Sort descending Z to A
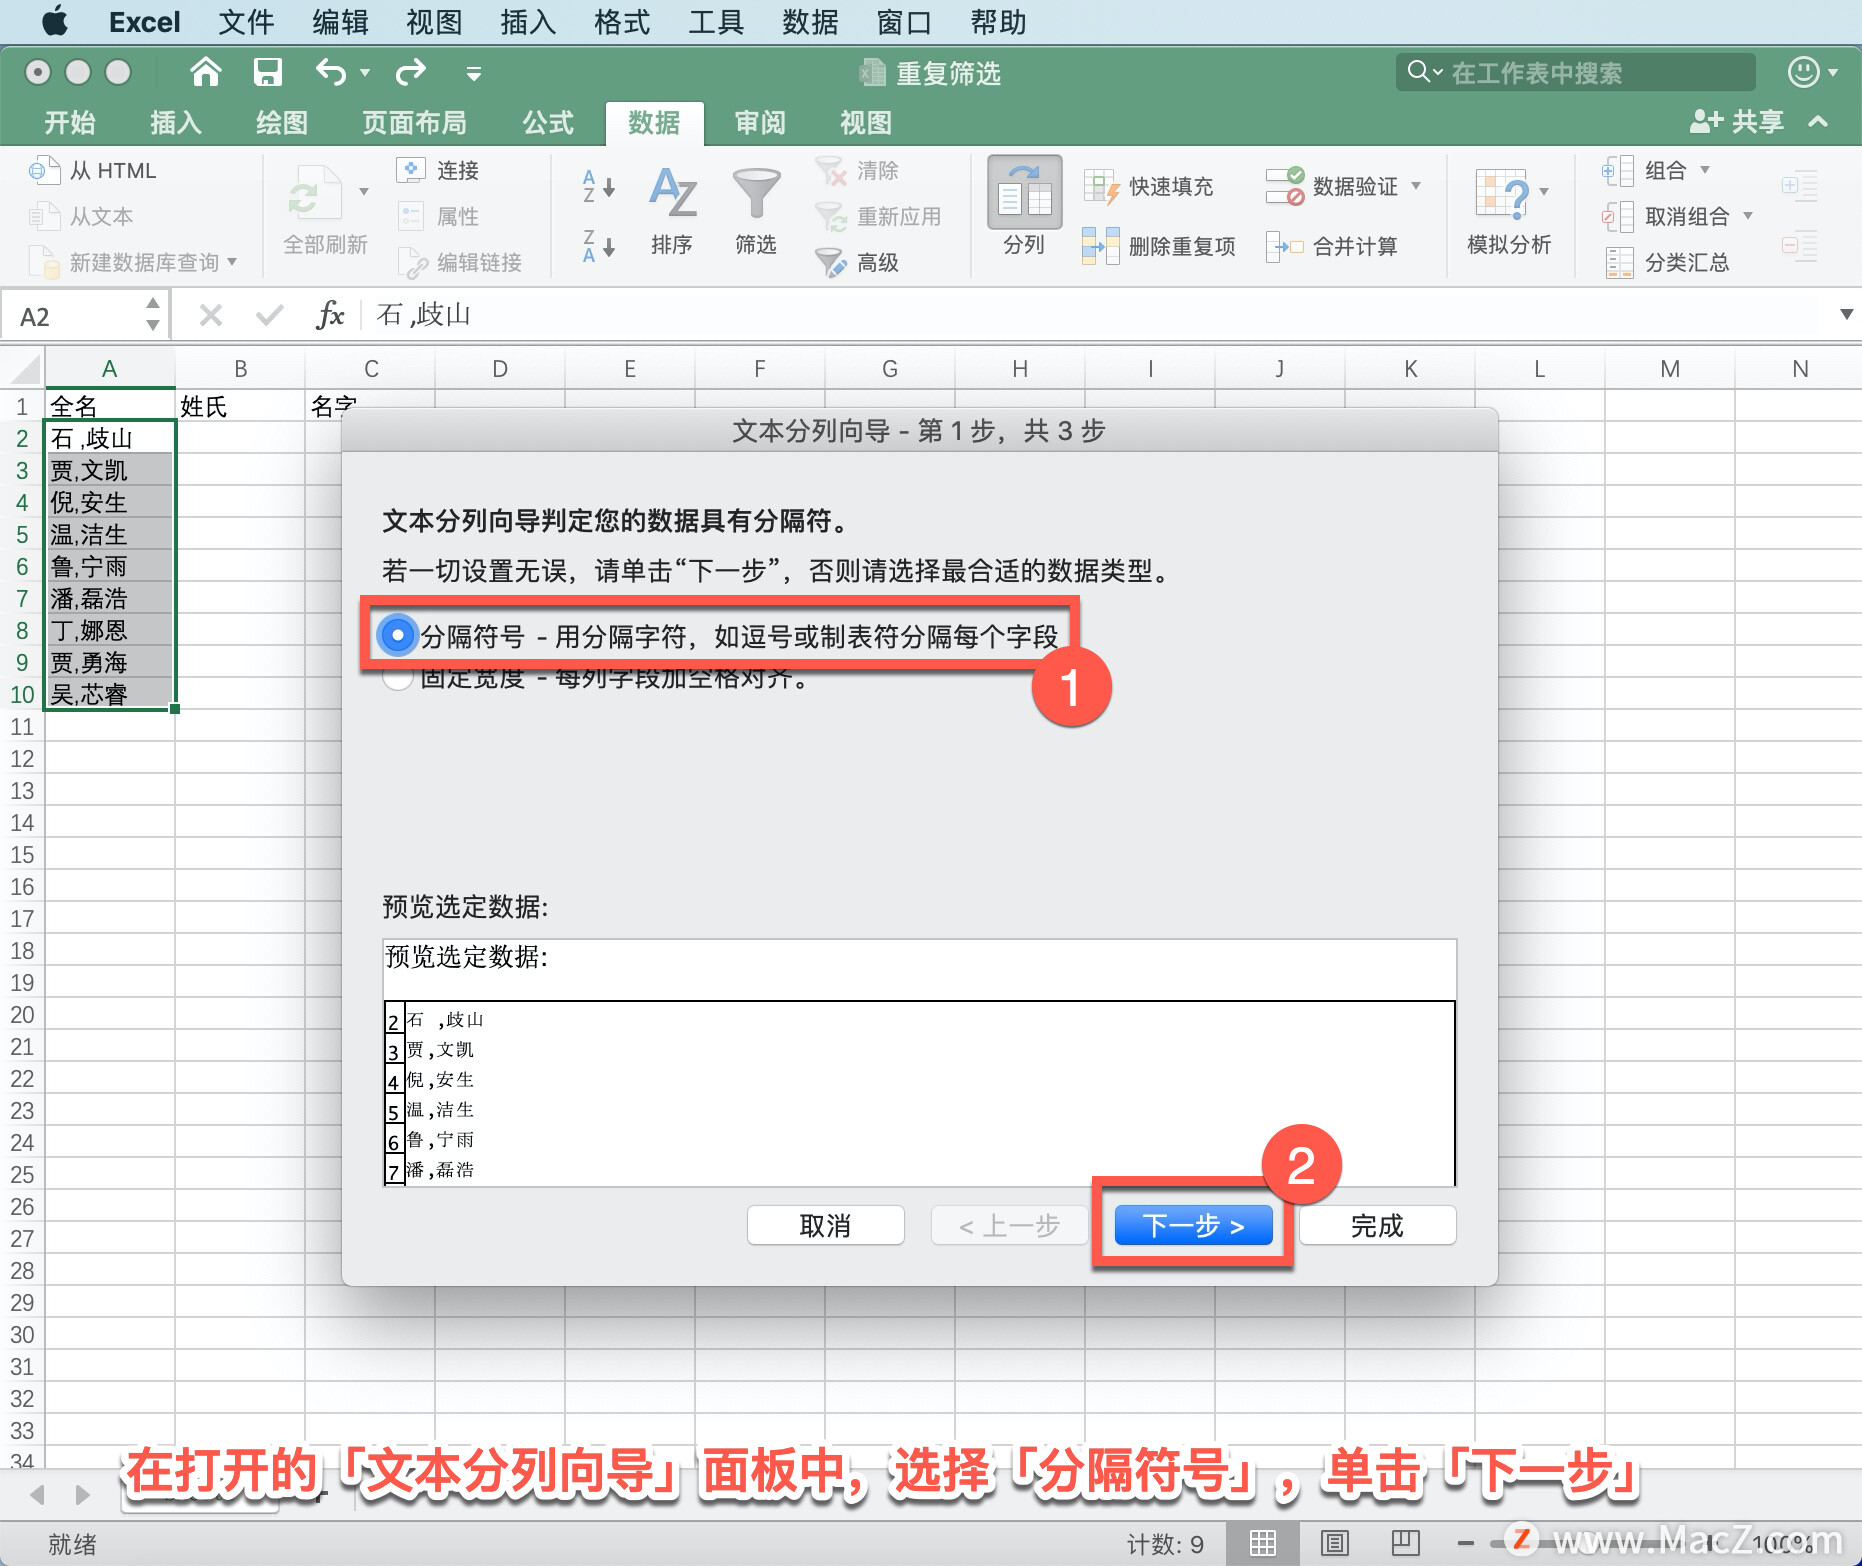 point(598,245)
